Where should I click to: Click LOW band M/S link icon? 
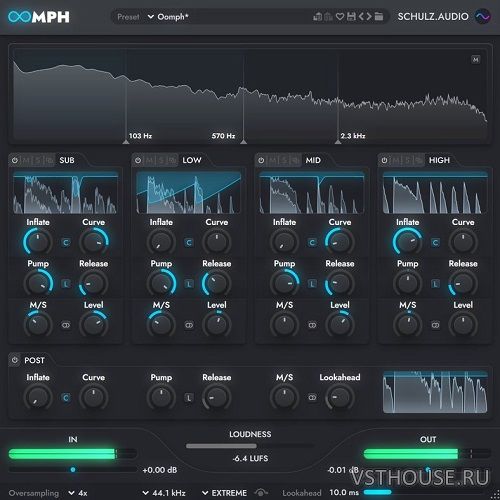pos(189,325)
